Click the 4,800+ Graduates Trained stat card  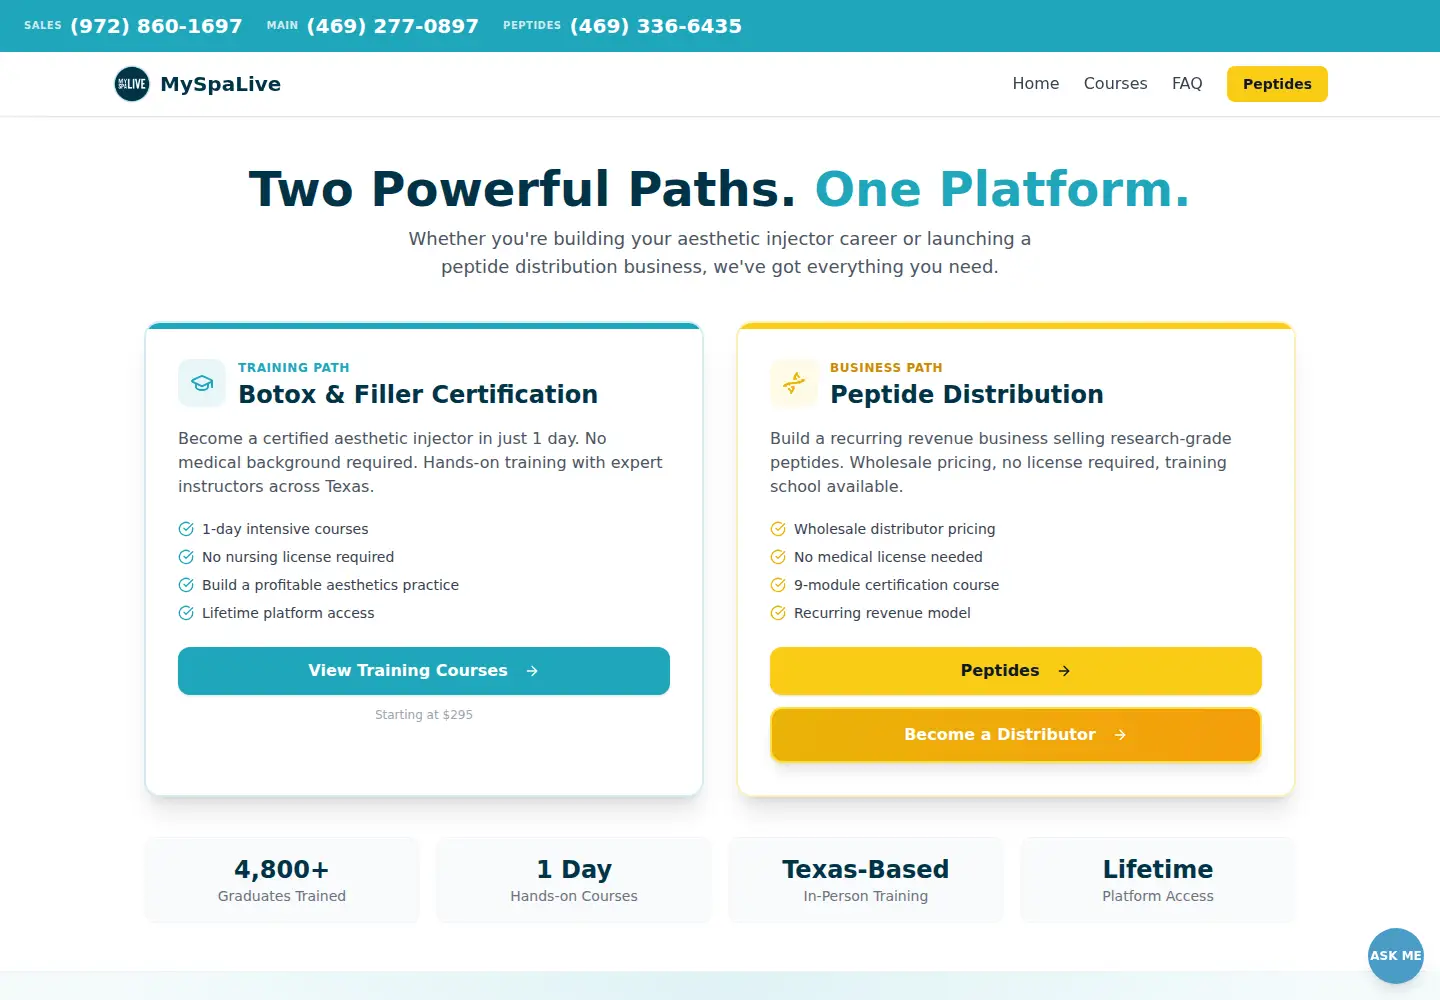282,880
